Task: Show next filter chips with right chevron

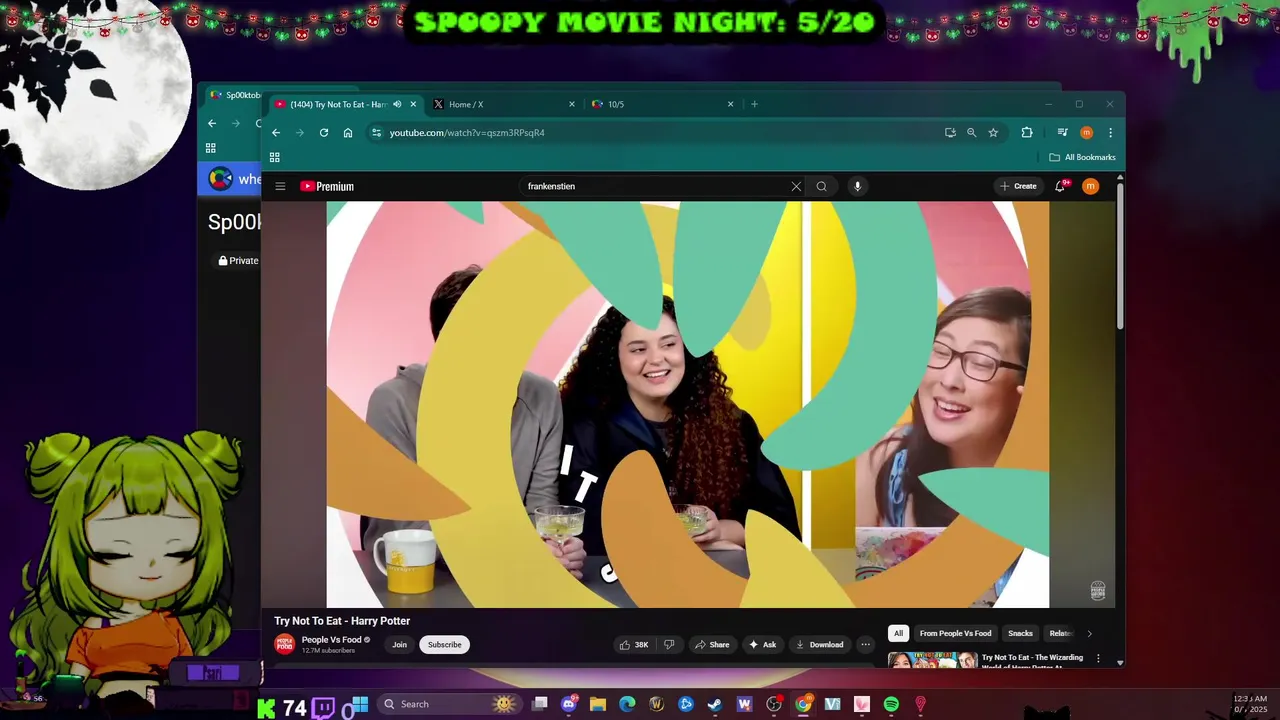Action: (x=1089, y=633)
